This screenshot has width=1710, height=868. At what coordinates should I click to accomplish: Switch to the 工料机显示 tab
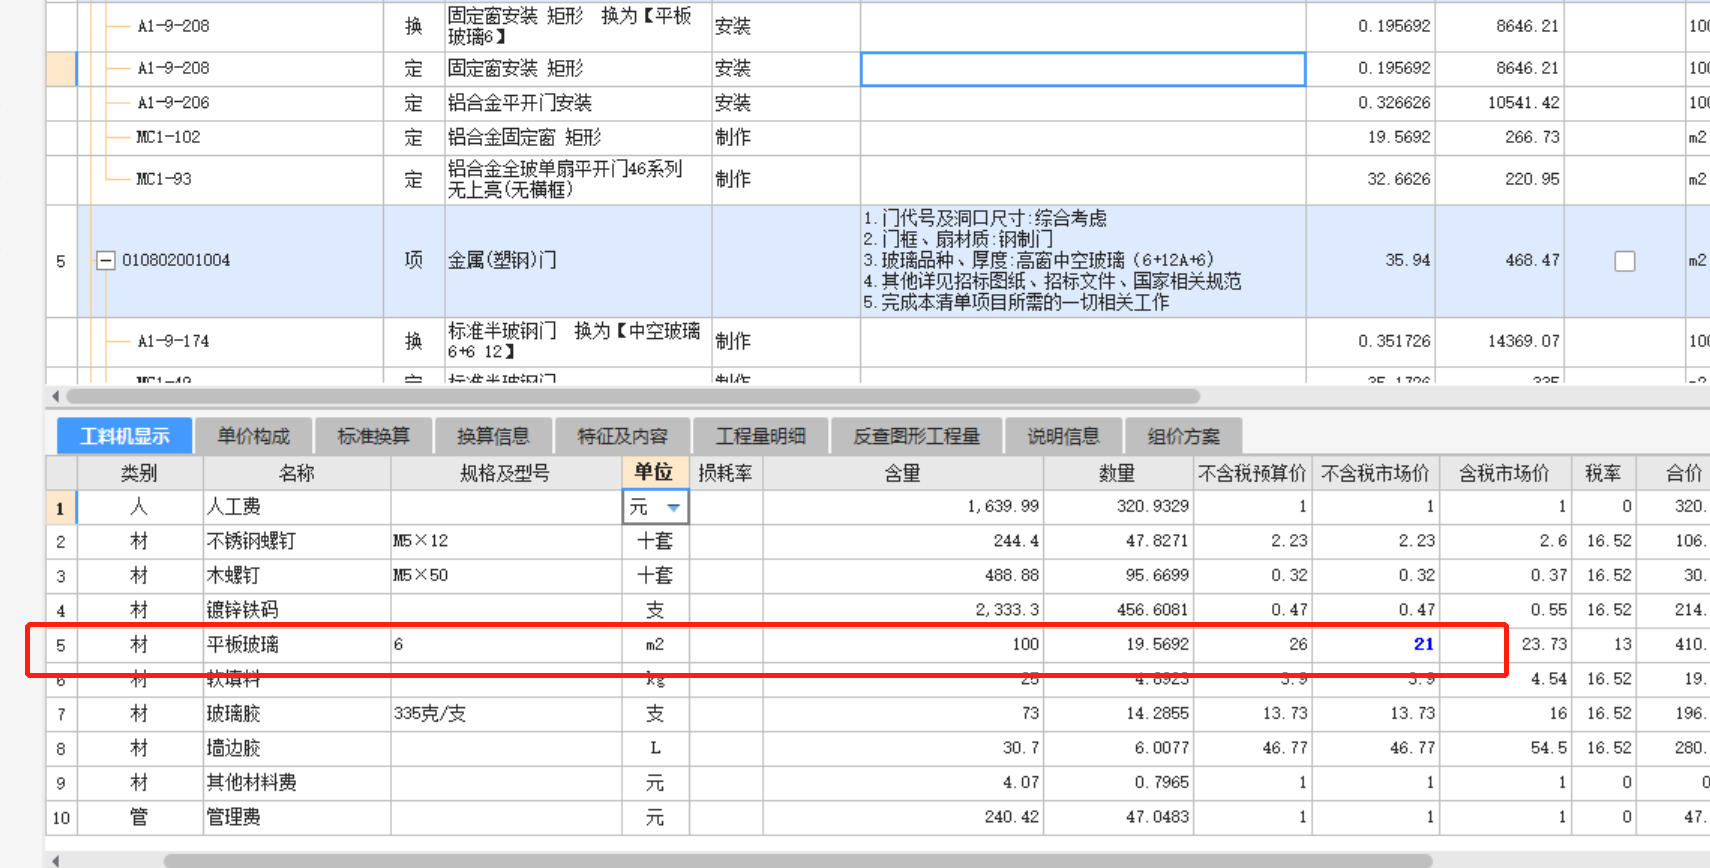(124, 436)
